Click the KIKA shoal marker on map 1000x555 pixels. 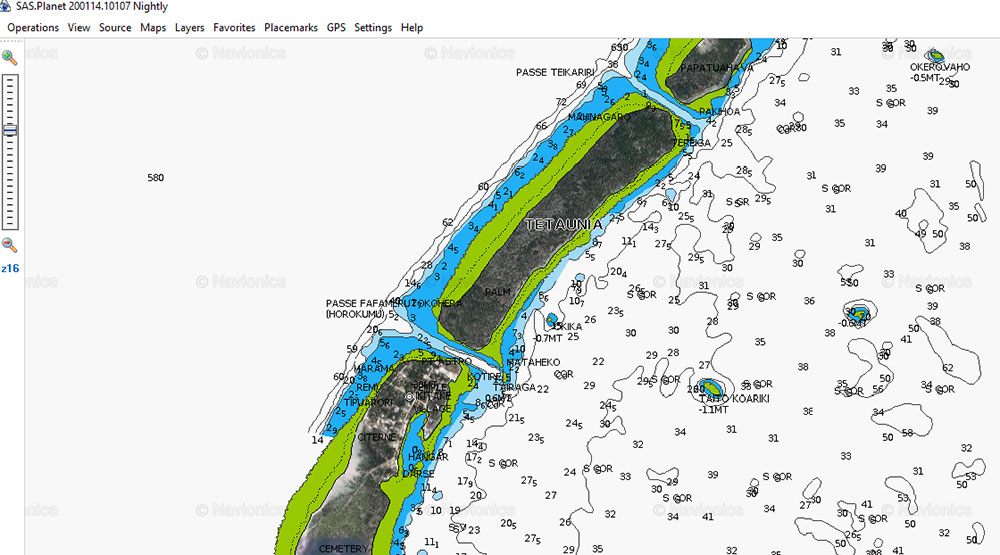(552, 321)
